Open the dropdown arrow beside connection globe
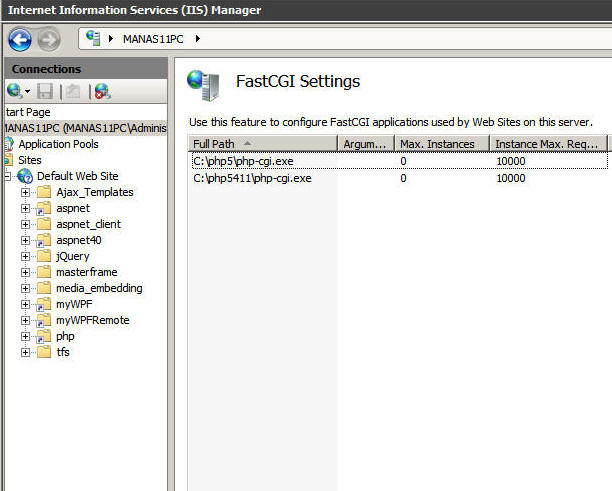 coord(27,92)
